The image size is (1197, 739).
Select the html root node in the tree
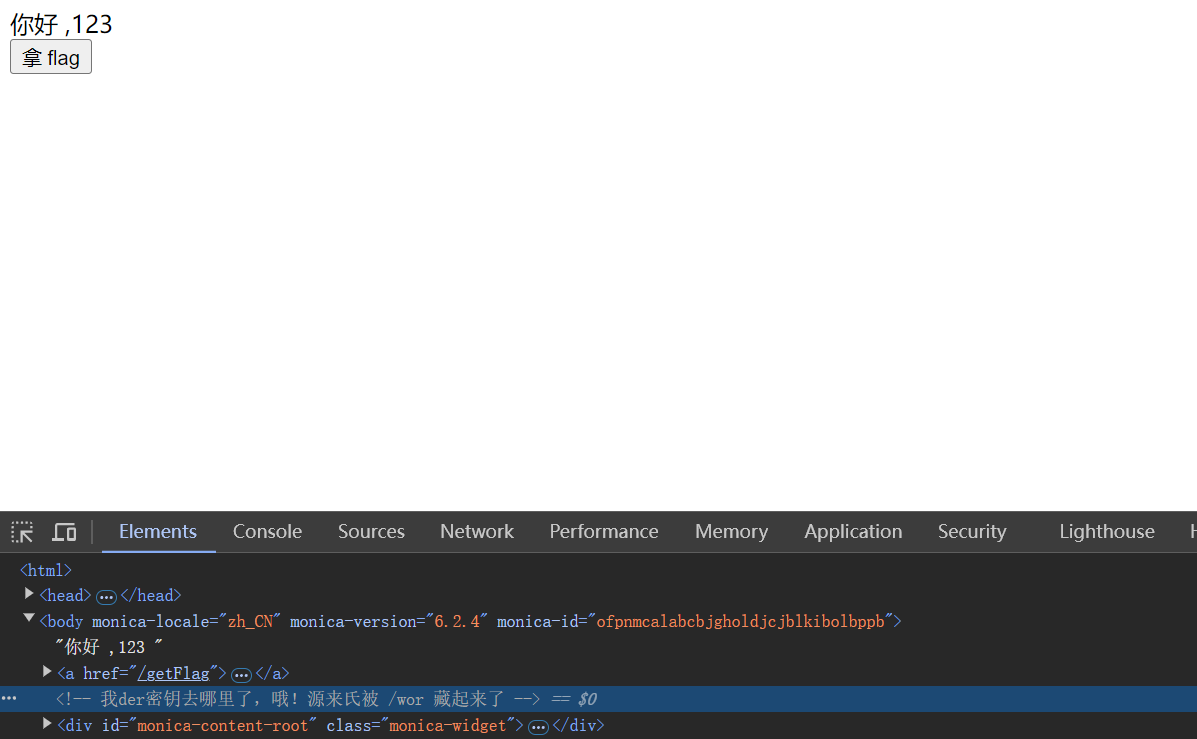coord(45,569)
